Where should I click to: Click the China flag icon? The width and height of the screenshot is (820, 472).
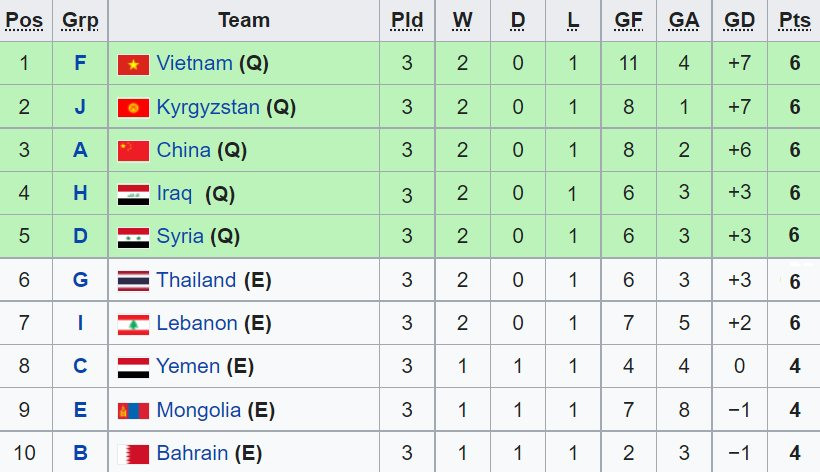click(133, 150)
